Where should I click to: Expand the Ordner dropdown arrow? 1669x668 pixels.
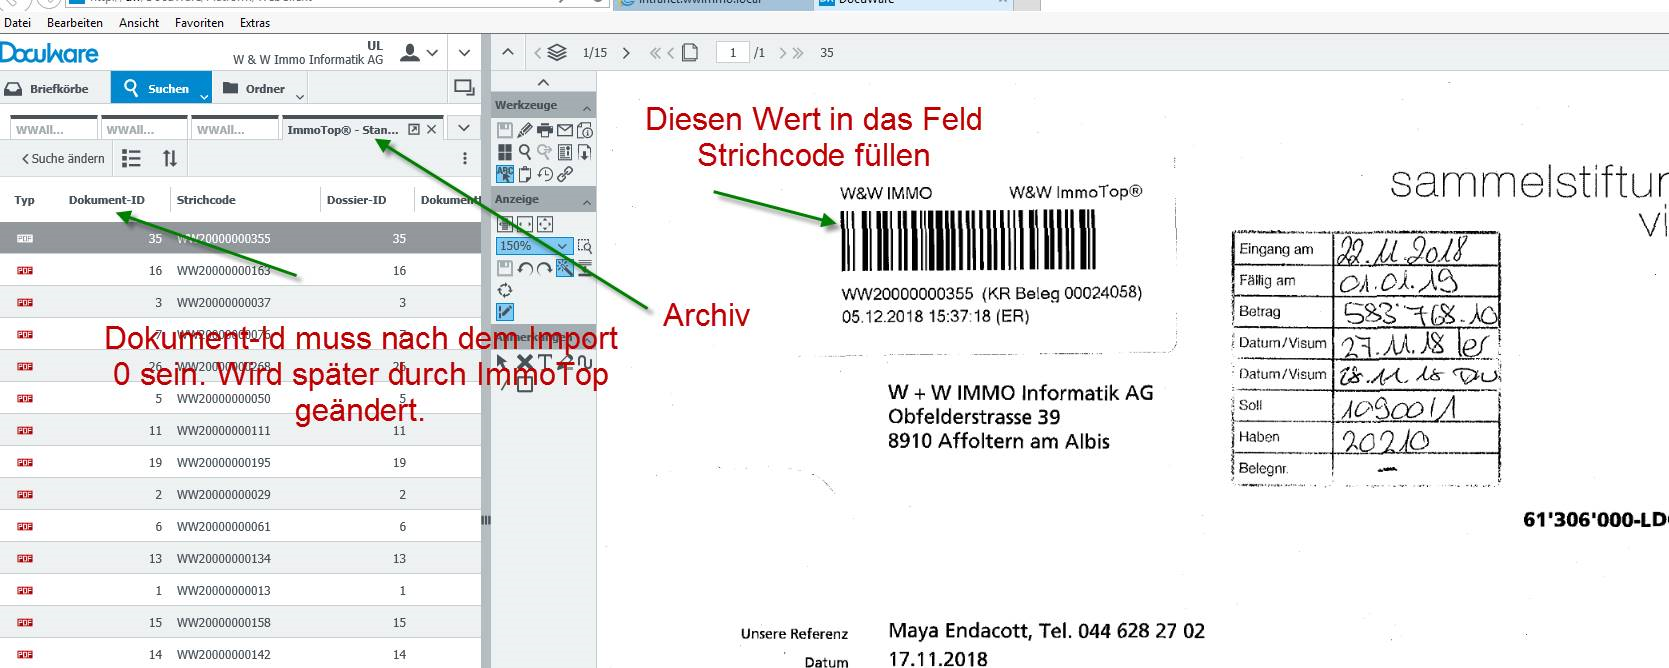[x=299, y=96]
